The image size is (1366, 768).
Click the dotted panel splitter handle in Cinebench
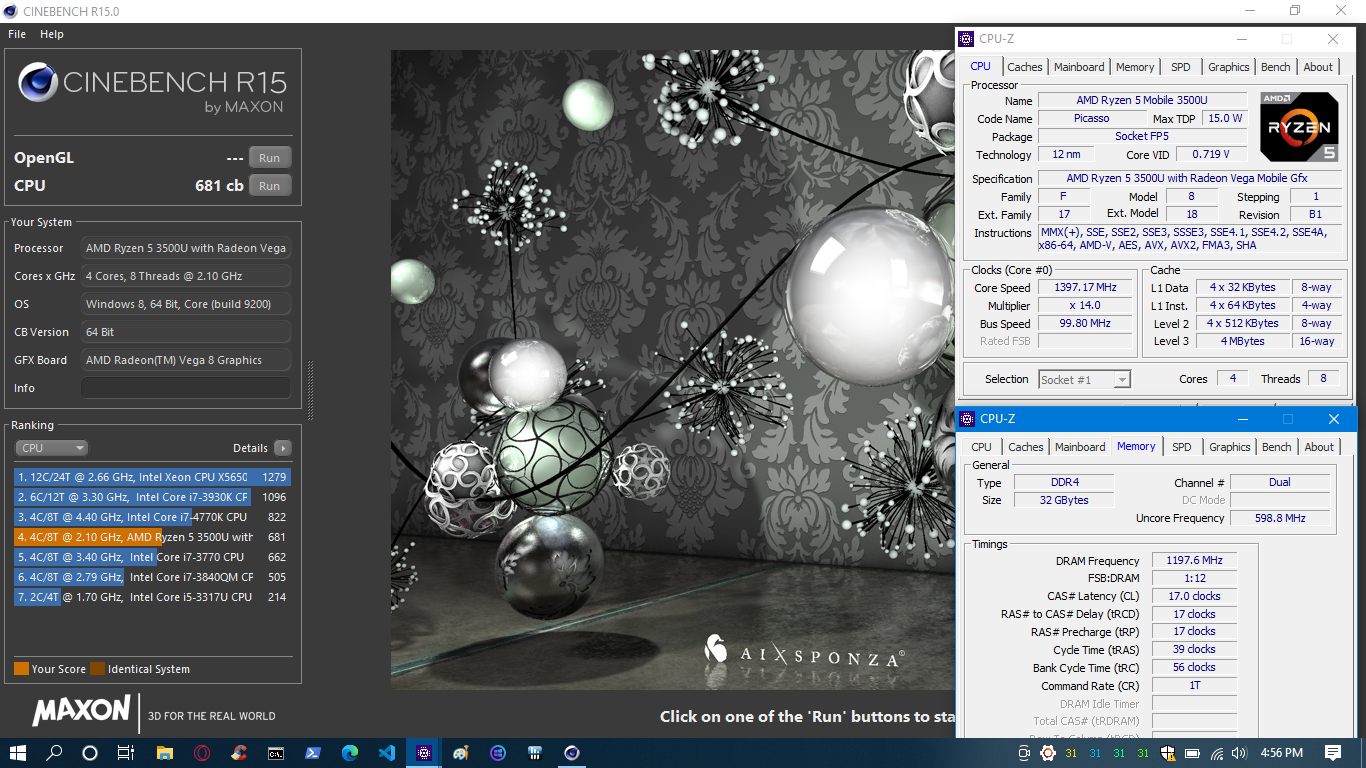click(x=310, y=390)
